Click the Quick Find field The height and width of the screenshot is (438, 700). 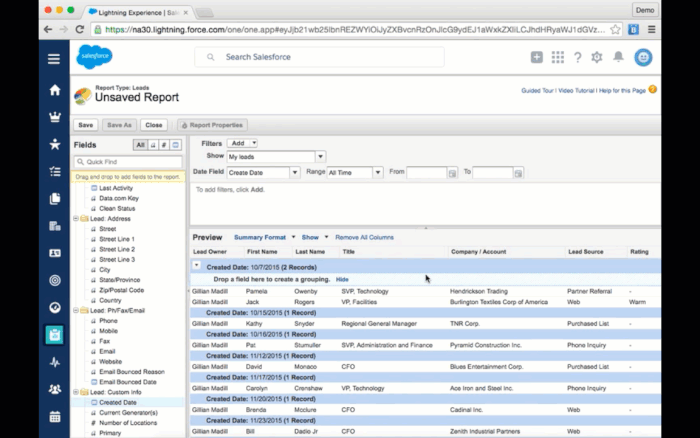click(x=128, y=162)
